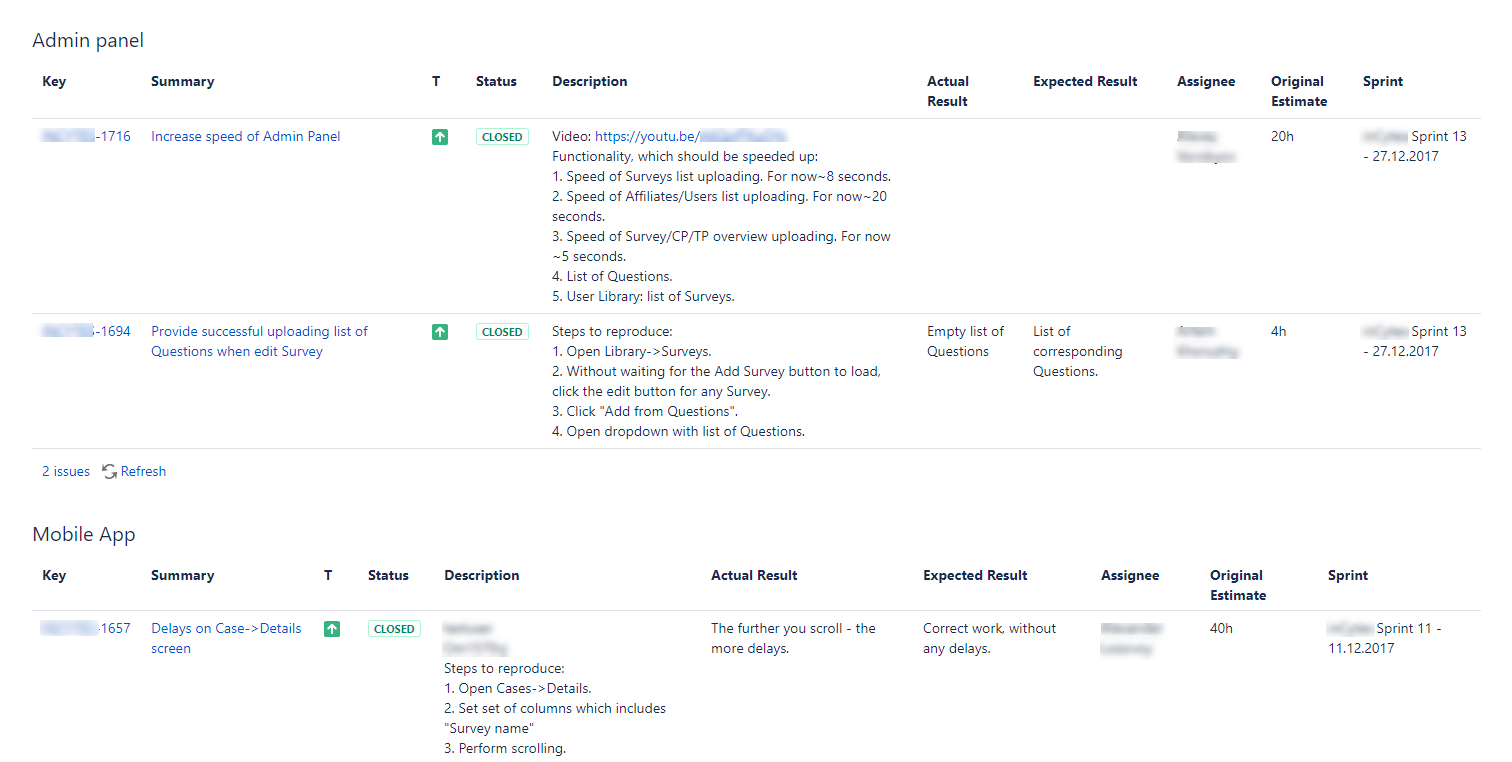
Task: Open issue key ending in 1716
Action: (x=86, y=137)
